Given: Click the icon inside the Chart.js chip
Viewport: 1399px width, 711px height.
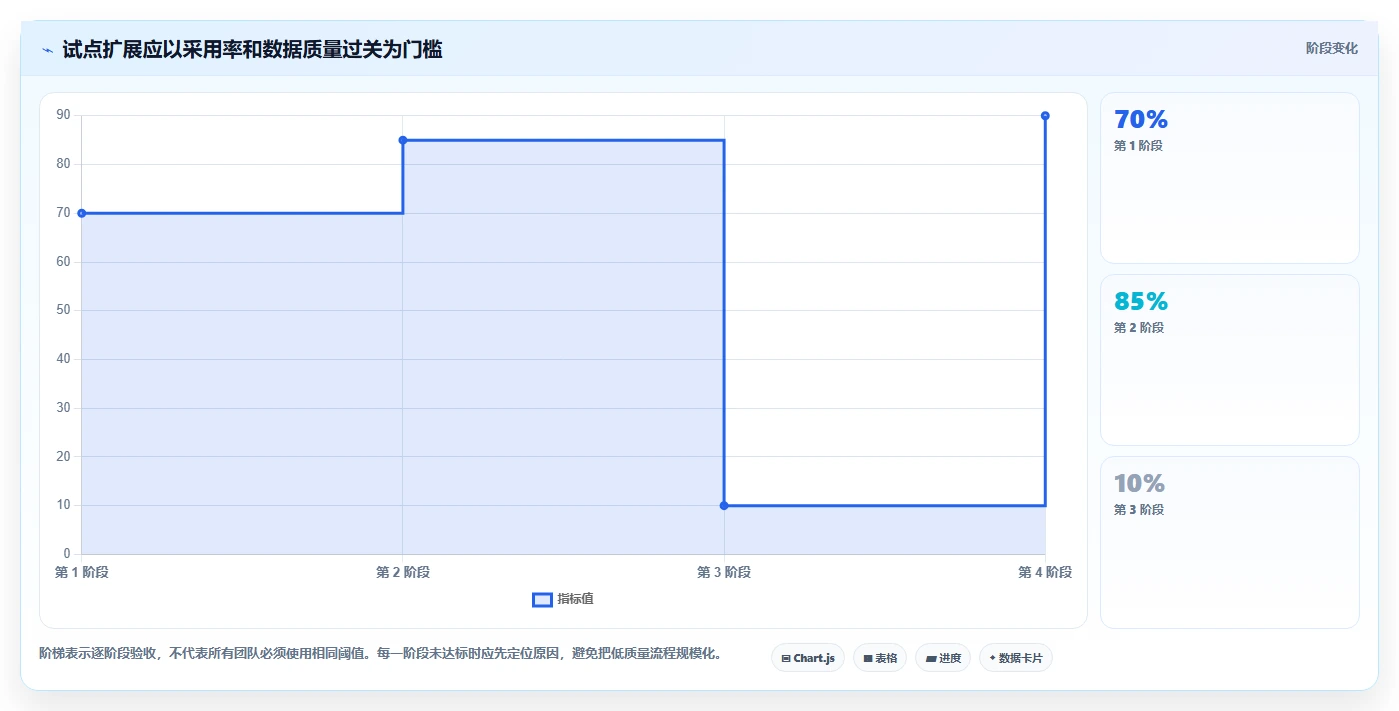Looking at the screenshot, I should [x=786, y=658].
